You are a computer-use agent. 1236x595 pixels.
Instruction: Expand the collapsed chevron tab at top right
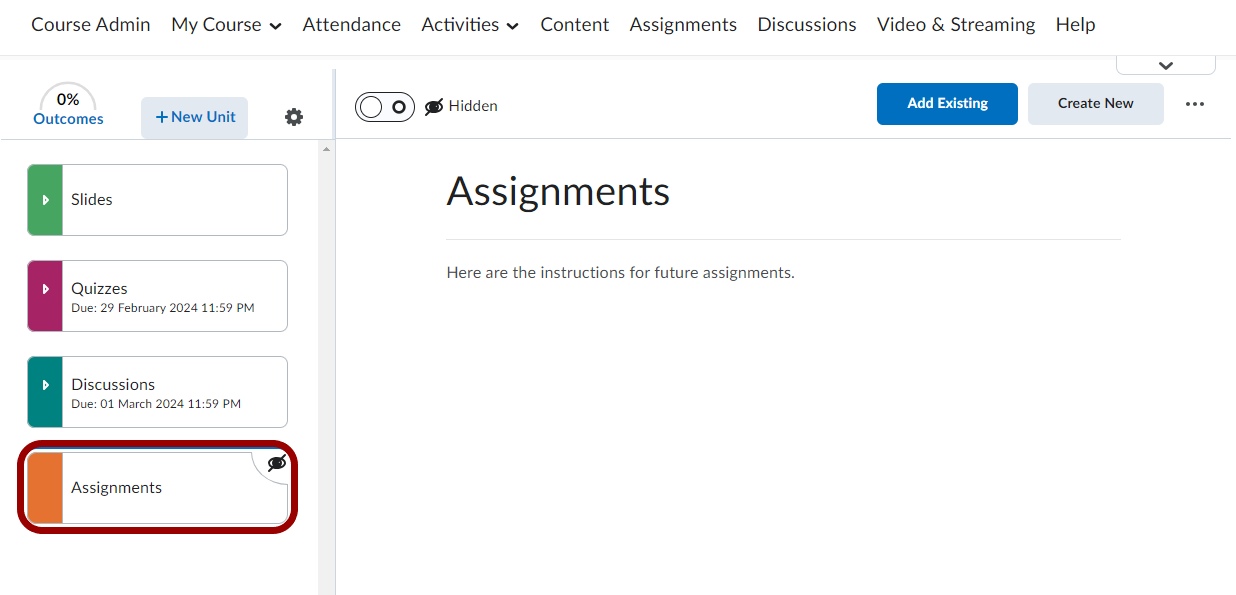pyautogui.click(x=1165, y=65)
